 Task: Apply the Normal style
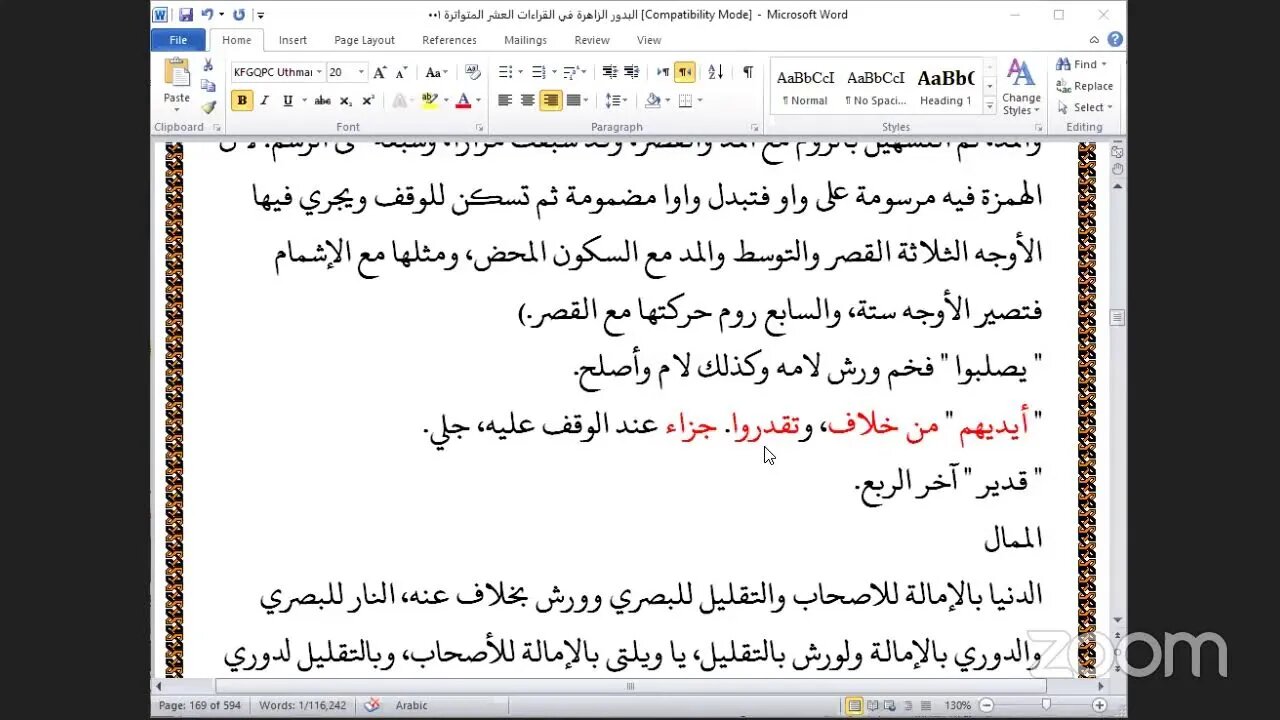(805, 87)
